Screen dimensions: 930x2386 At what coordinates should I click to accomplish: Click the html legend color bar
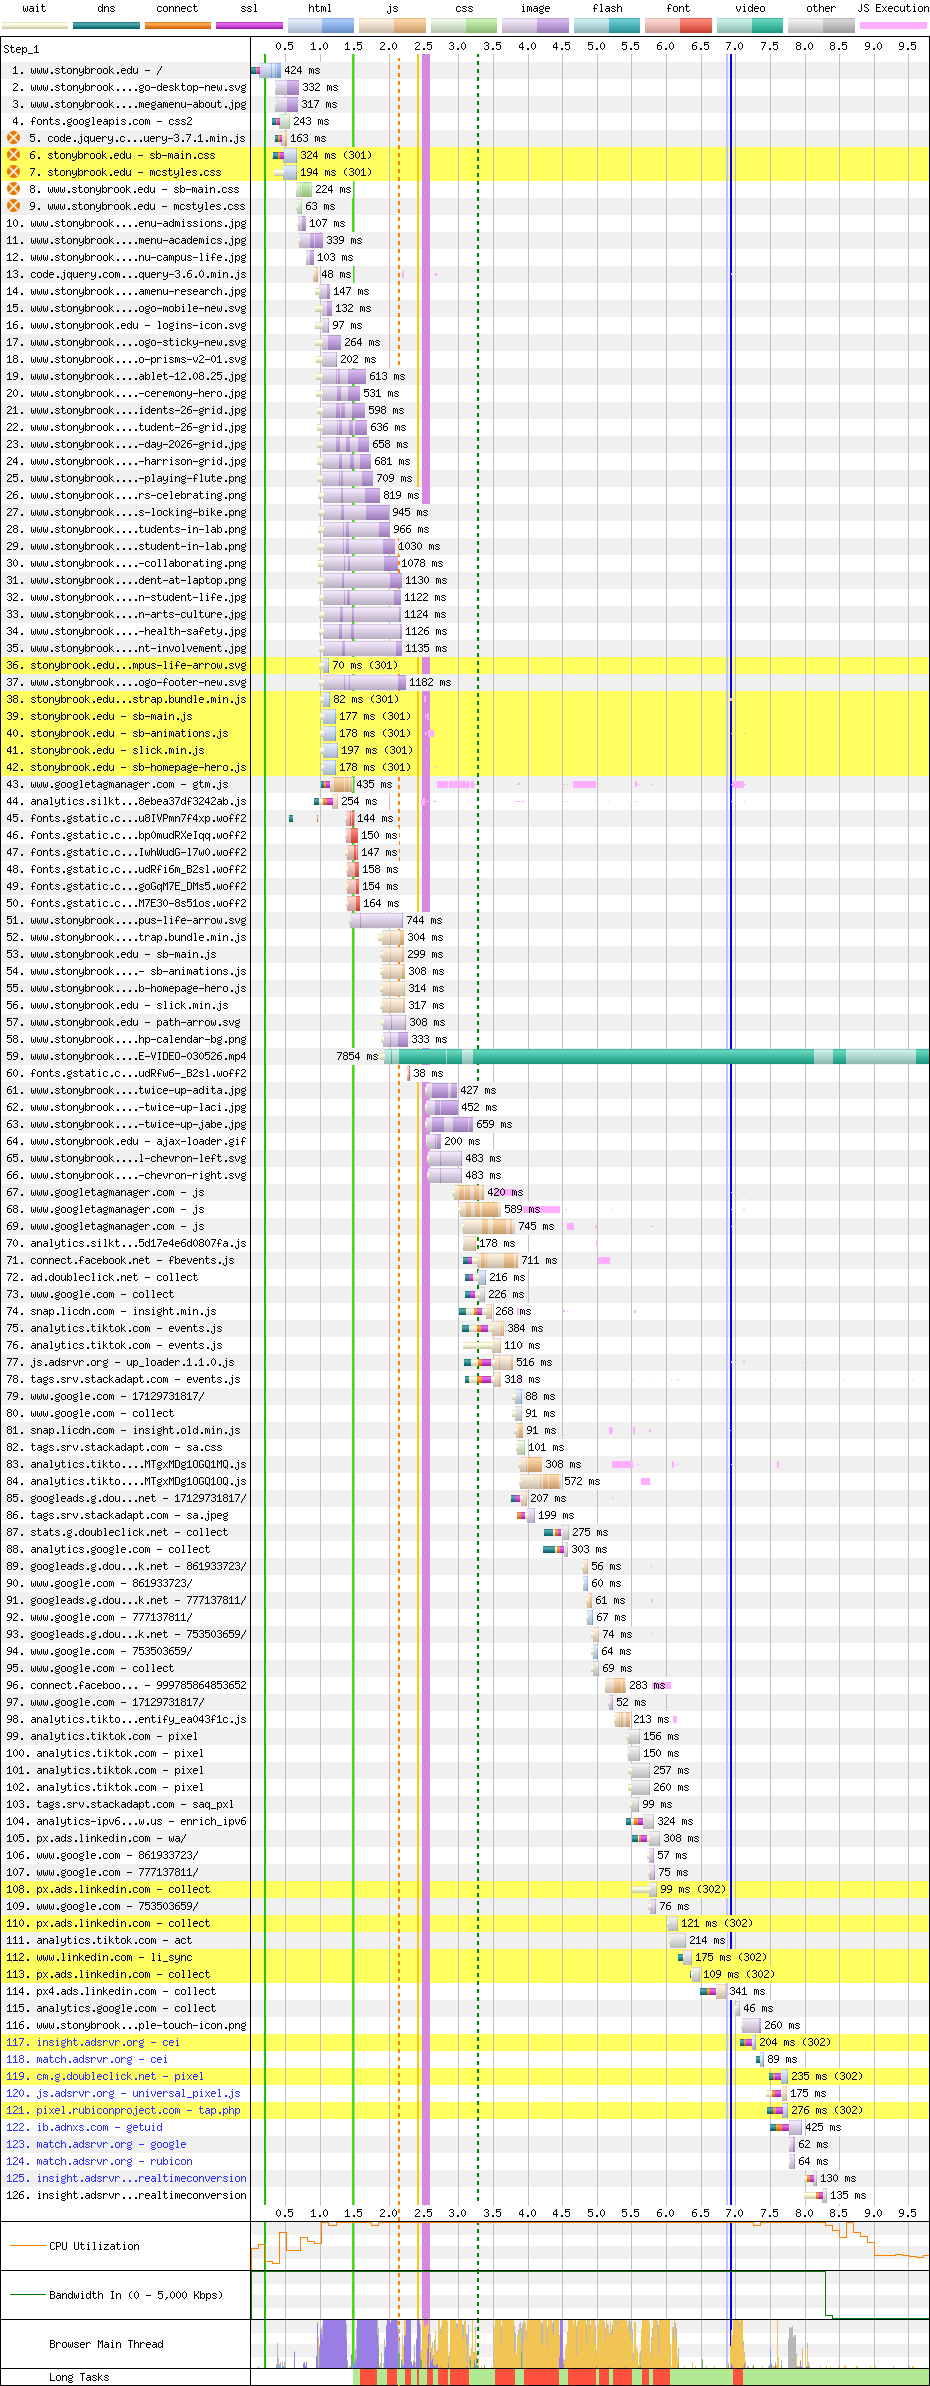click(x=321, y=25)
